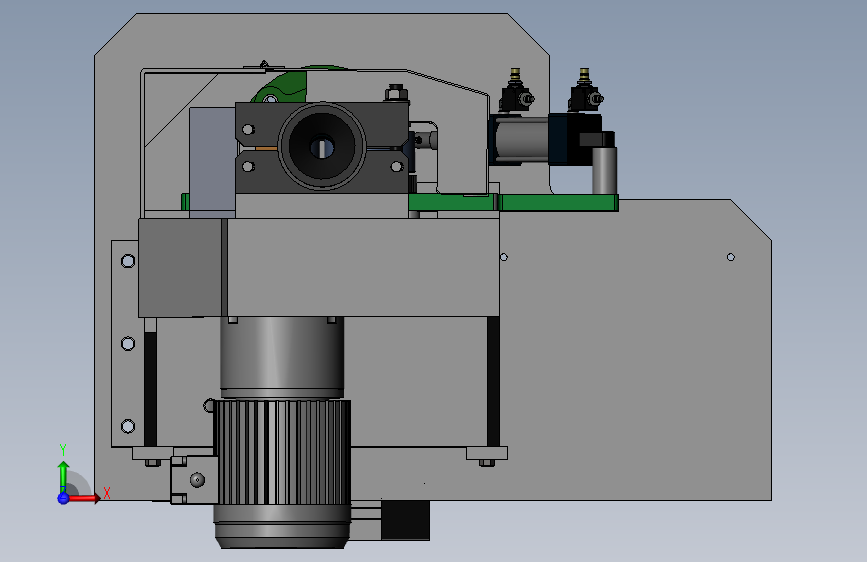Select the right black vertical guide rod
867x562 pixels.
click(x=493, y=382)
